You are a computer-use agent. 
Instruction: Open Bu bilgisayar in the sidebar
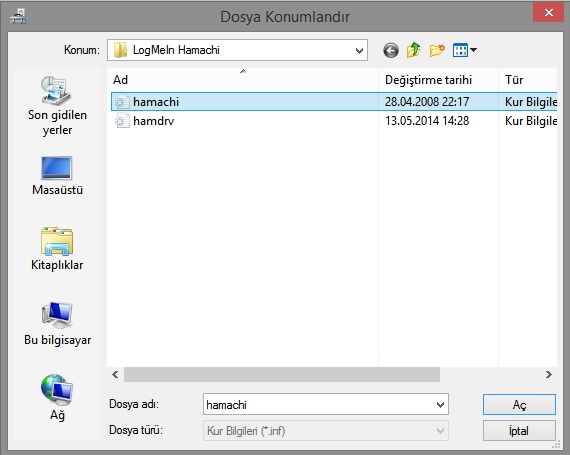coord(57,323)
